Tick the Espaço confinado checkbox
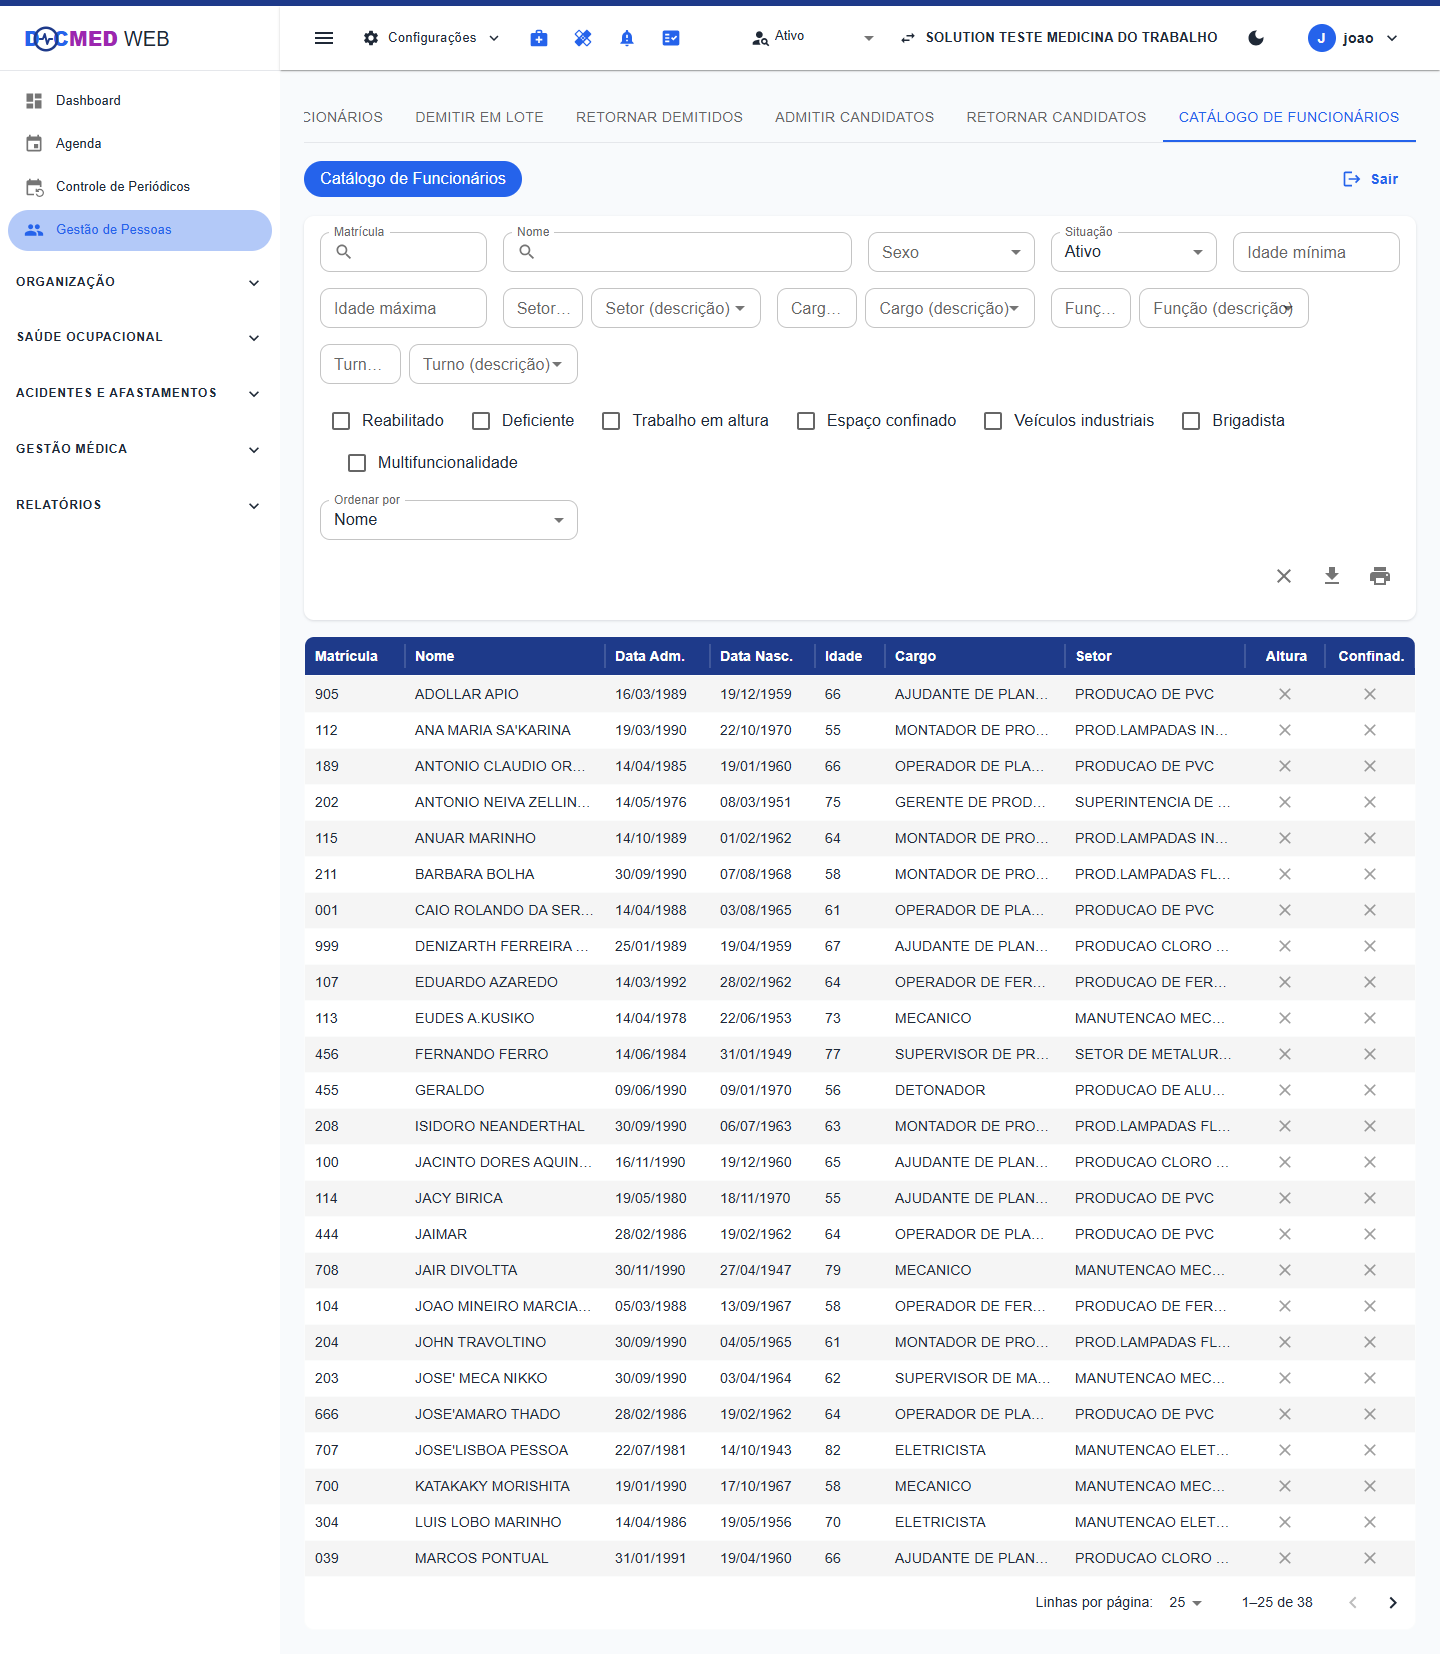Viewport: 1440px width, 1654px height. coord(806,421)
